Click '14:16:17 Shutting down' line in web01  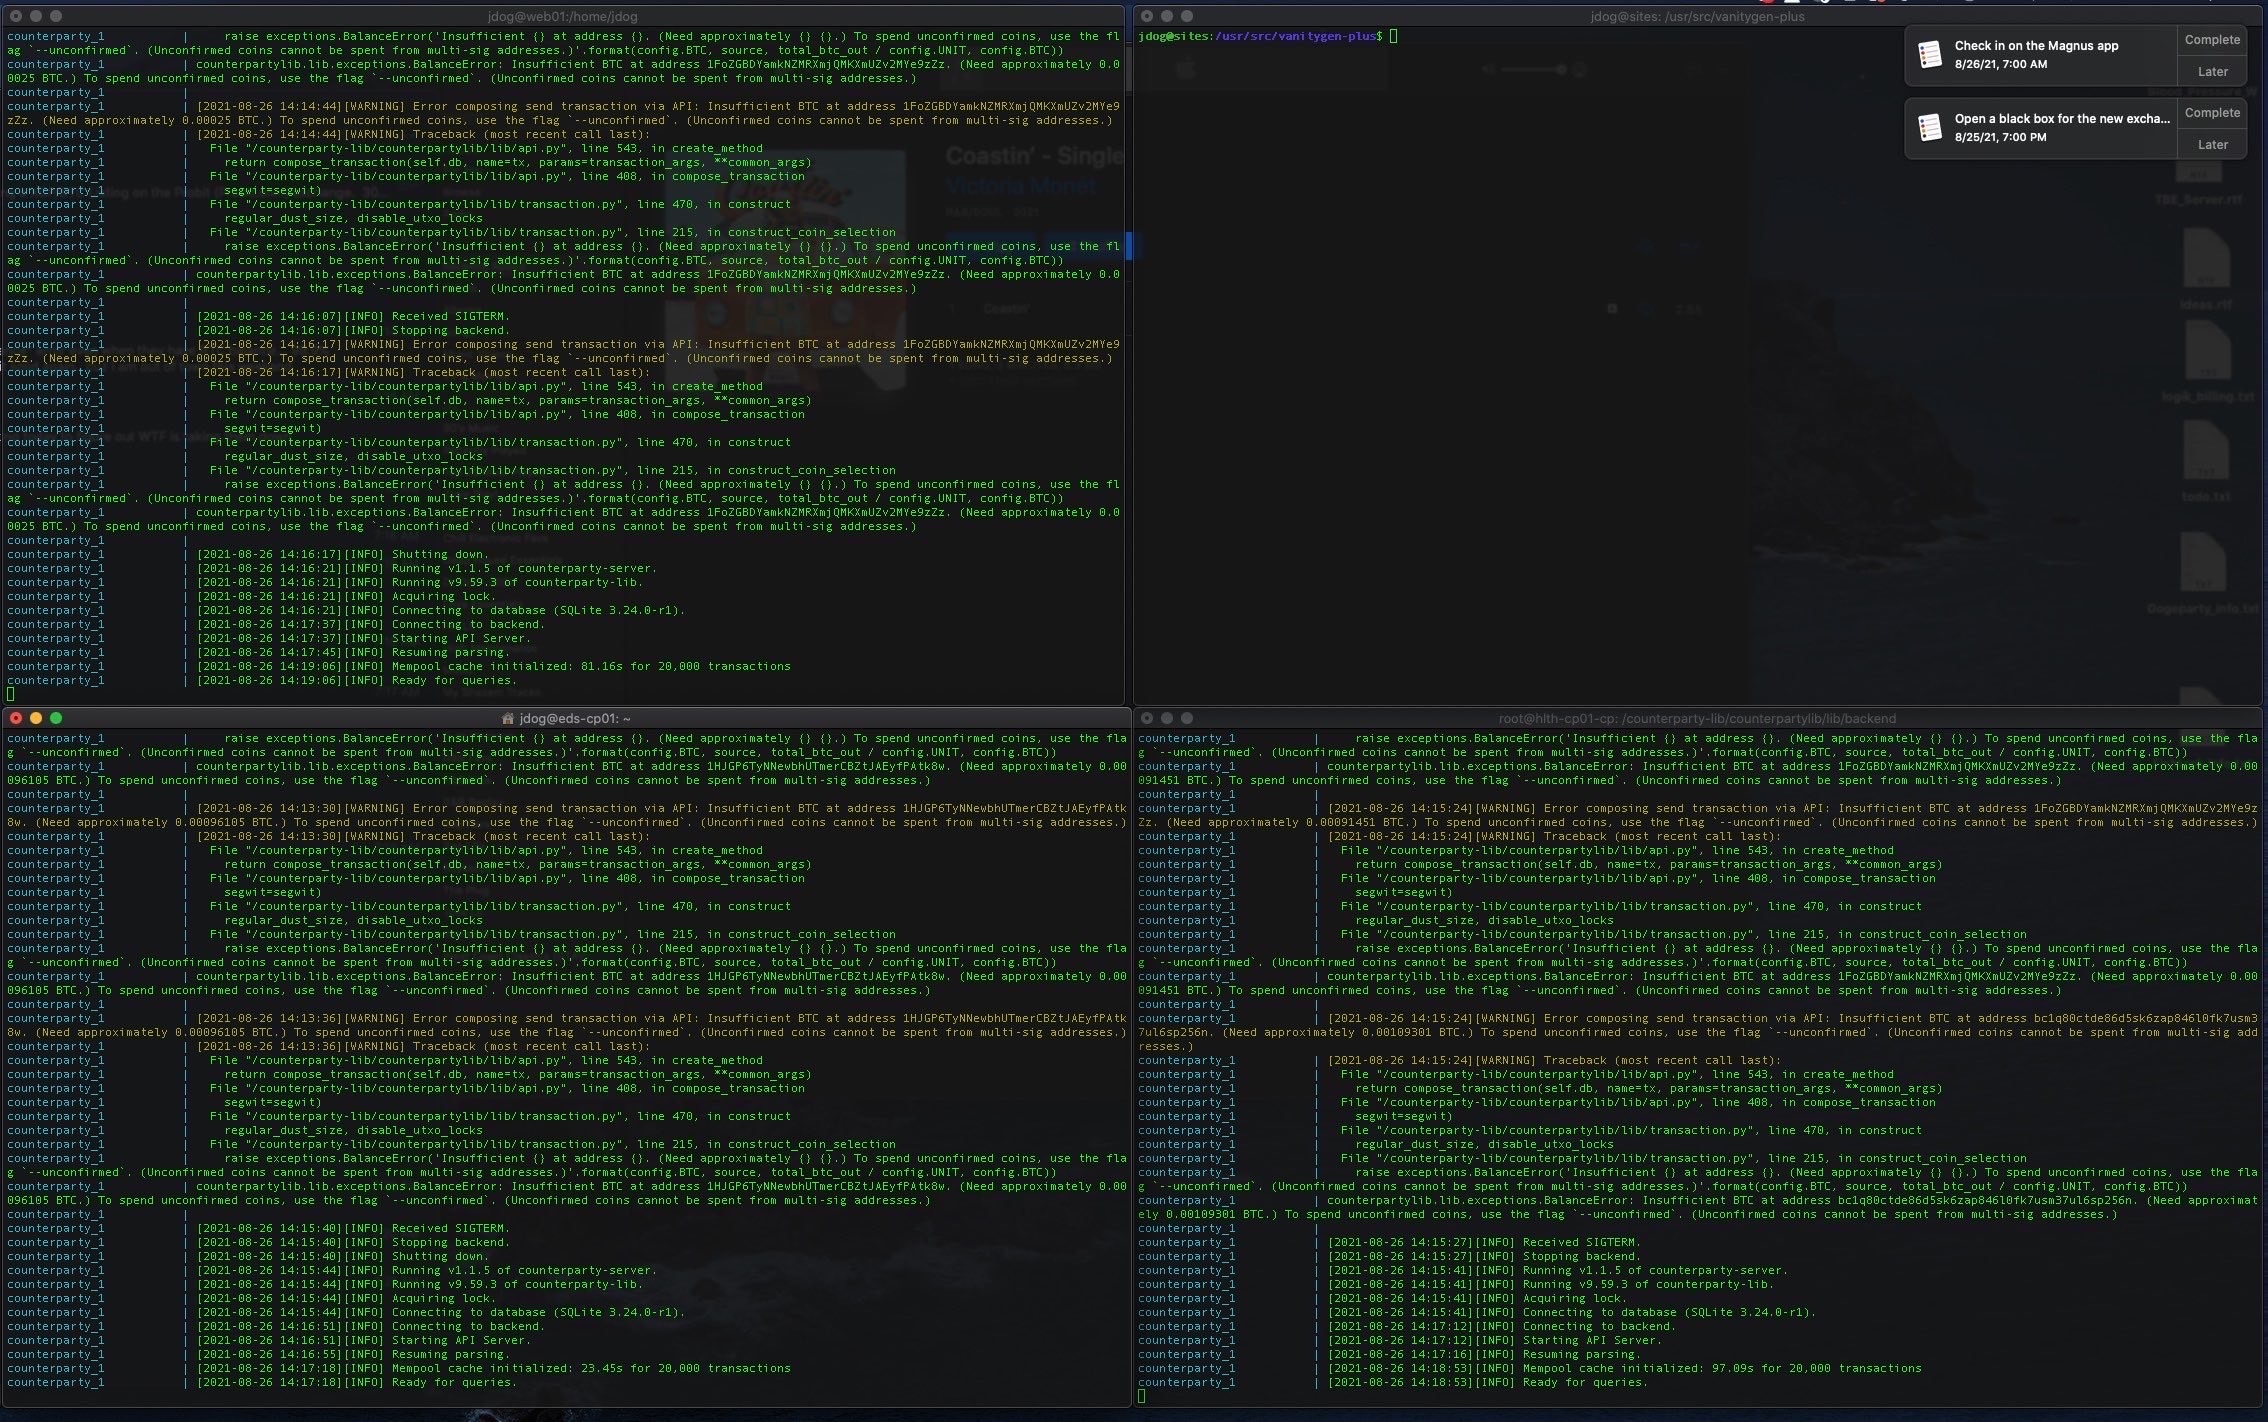343,554
